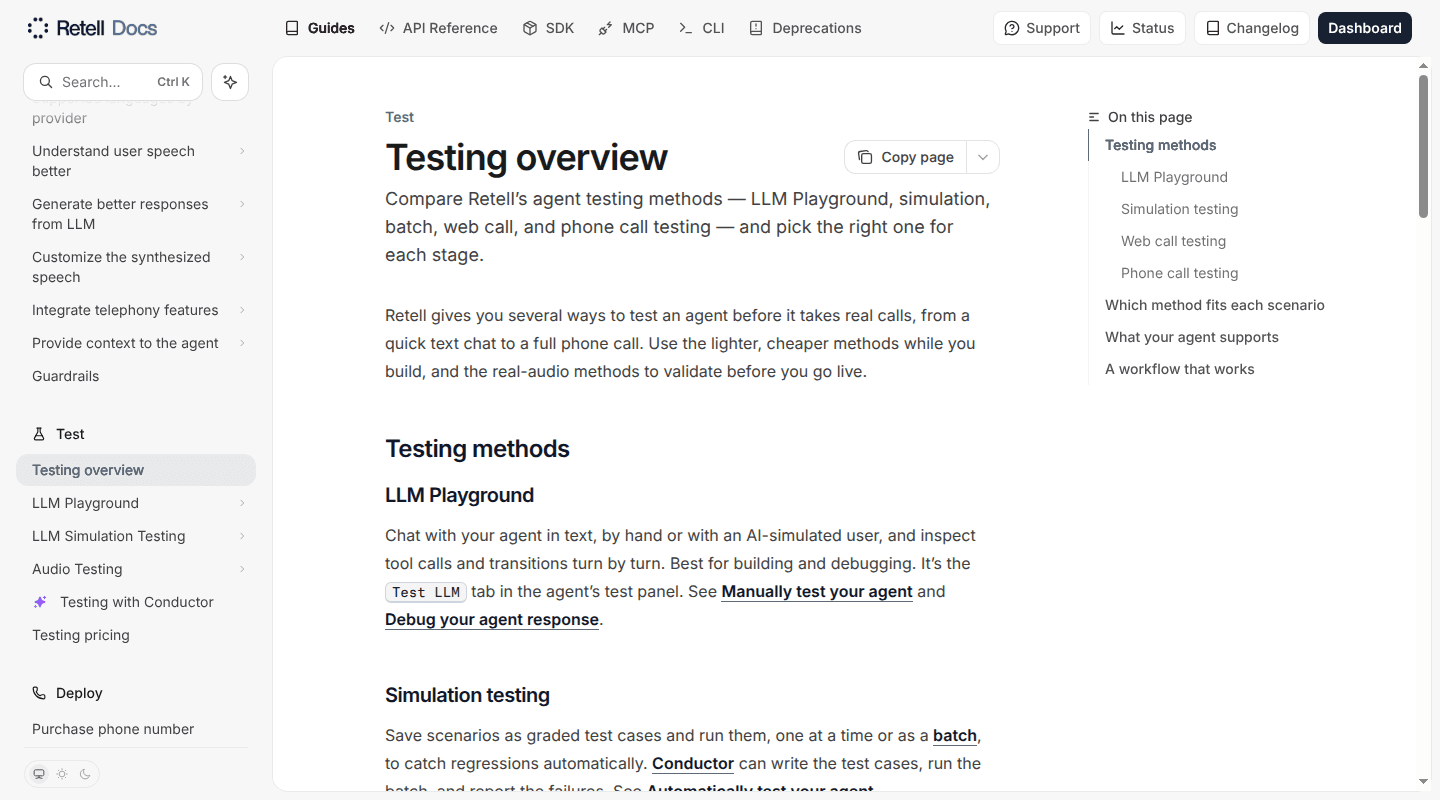Open the SDK tab
This screenshot has height=800, width=1440.
coord(548,28)
